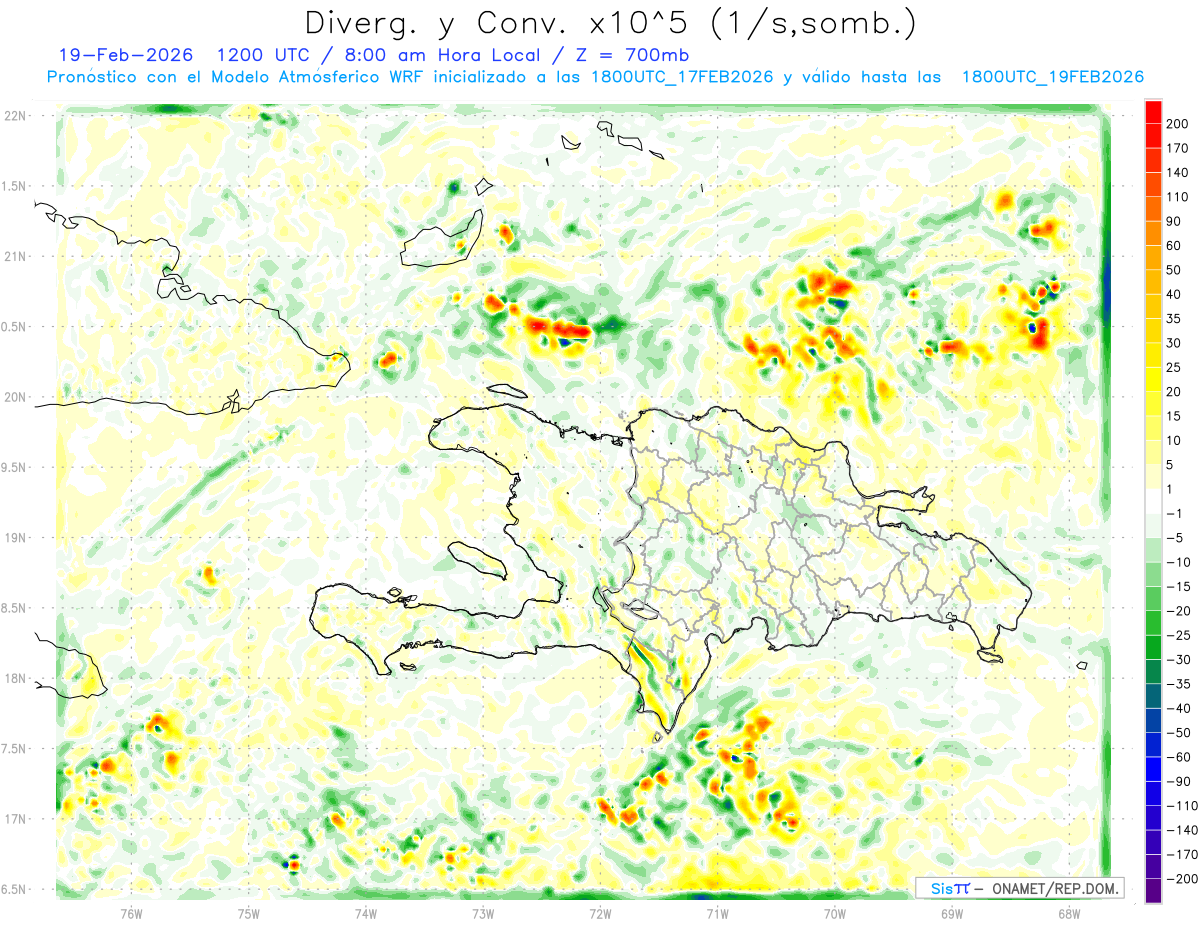
Task: Click the '21N' latitude label
Action: click(x=15, y=256)
